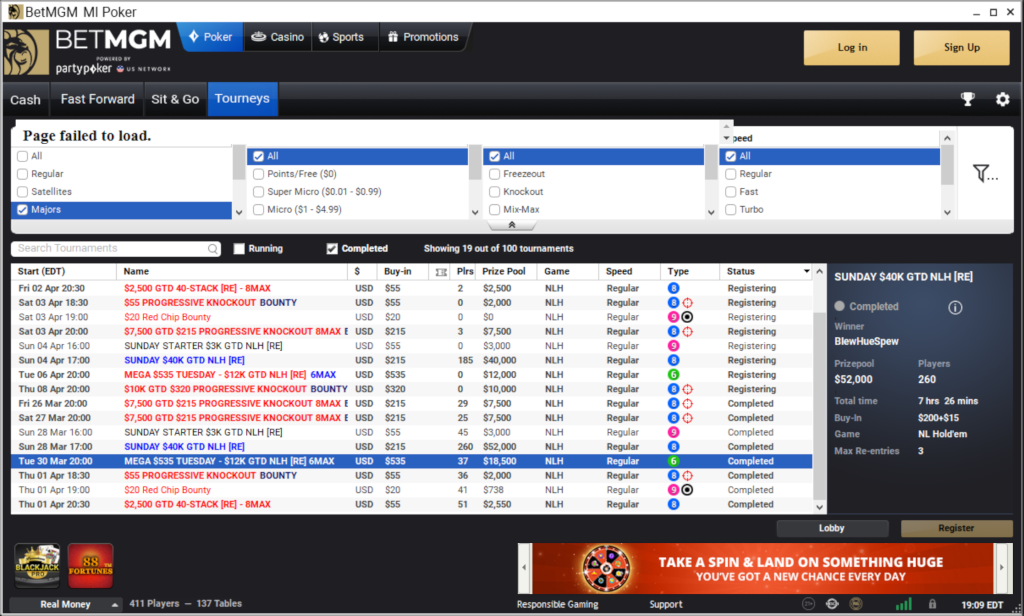Uncheck the Majors filter
The image size is (1024, 616).
(23, 210)
